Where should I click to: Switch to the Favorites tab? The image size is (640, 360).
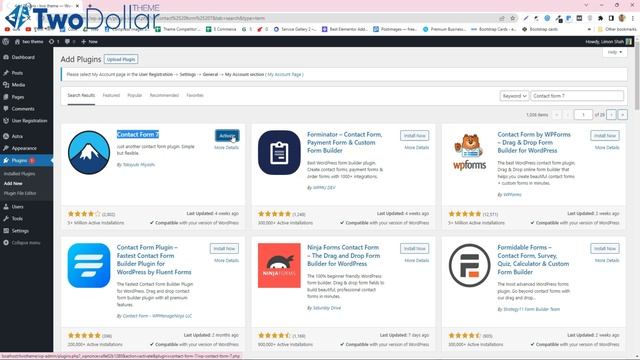click(x=195, y=96)
